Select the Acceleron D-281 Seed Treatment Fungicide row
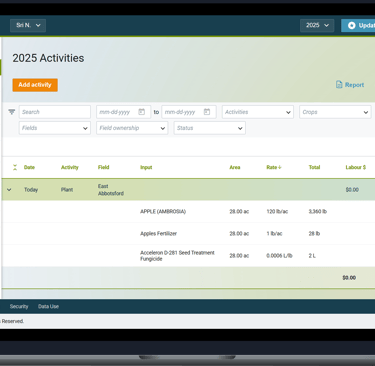The image size is (375, 366). click(188, 256)
